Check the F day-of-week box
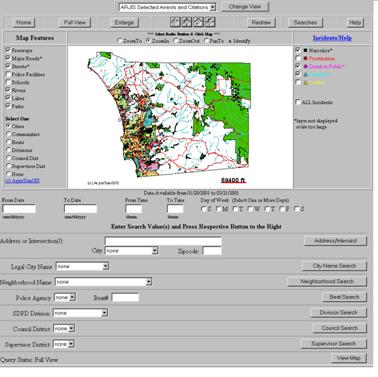Screen dimensions: 378x377 [x=282, y=209]
